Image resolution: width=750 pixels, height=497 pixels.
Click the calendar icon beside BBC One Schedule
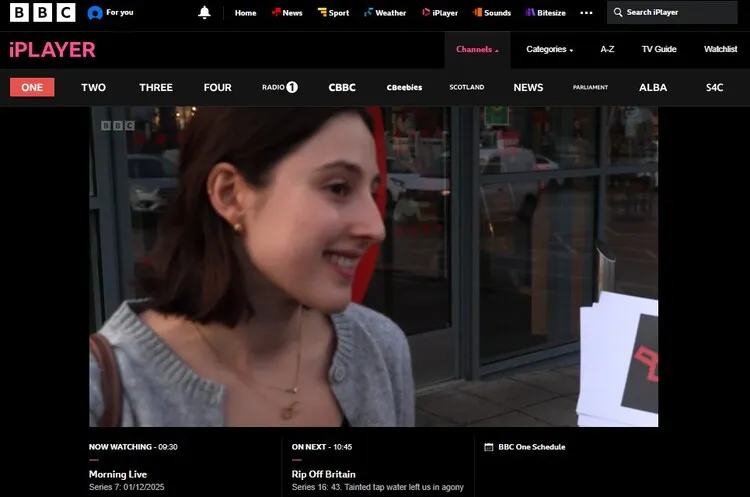click(488, 447)
